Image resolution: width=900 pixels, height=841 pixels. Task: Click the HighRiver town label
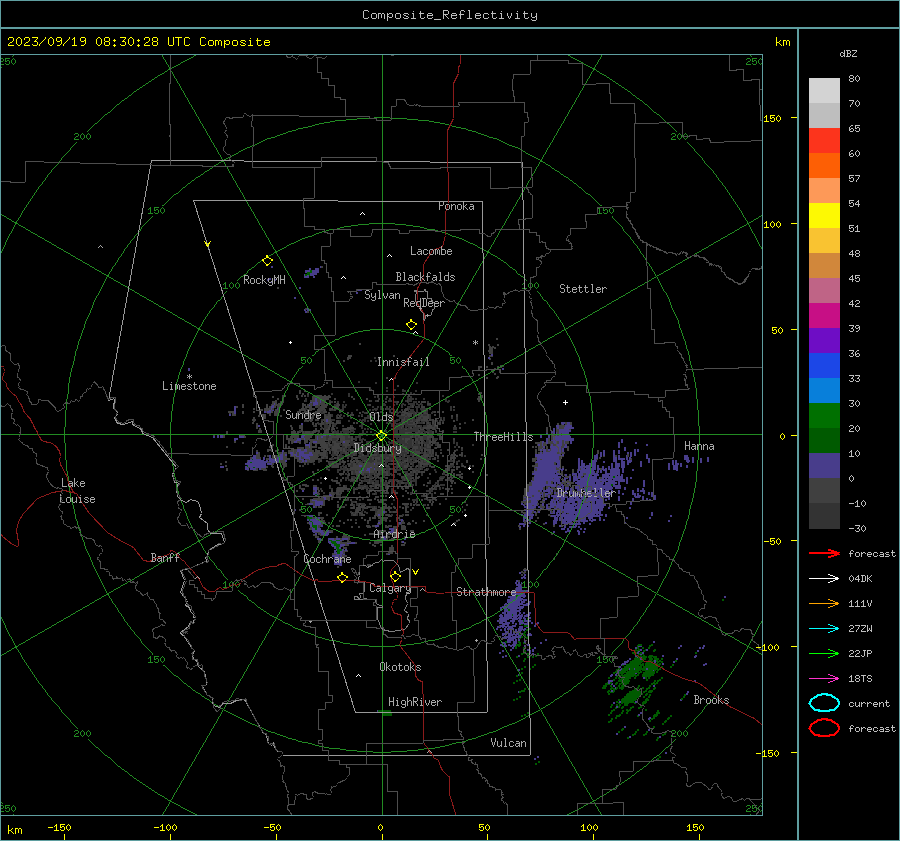coord(415,702)
